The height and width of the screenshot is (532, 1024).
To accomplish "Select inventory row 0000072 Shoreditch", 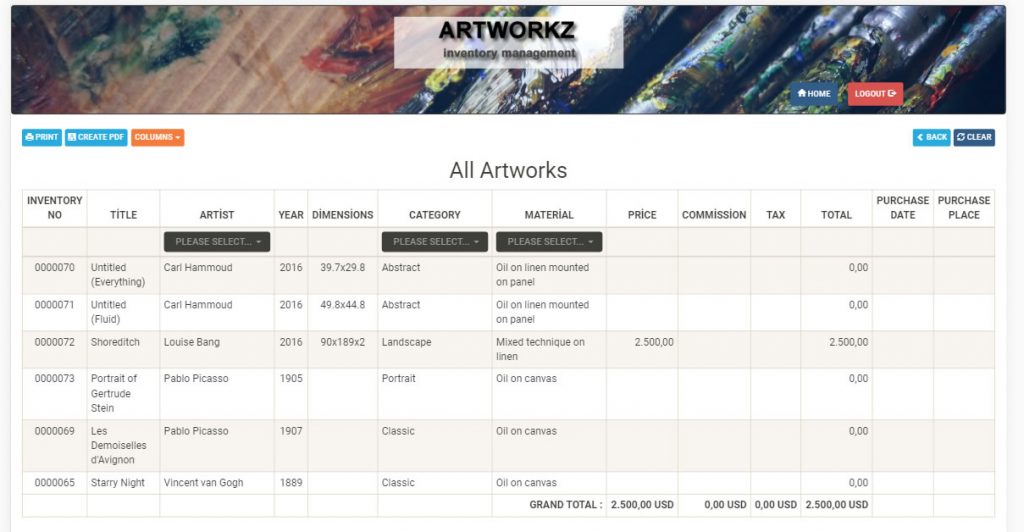I will pos(508,349).
